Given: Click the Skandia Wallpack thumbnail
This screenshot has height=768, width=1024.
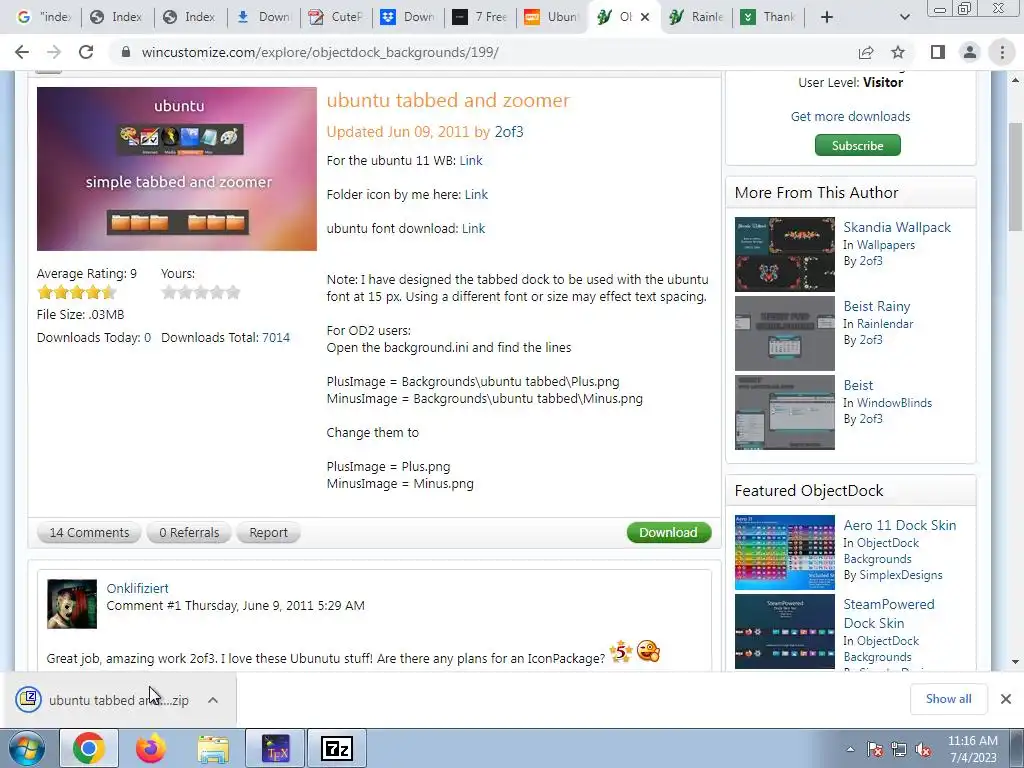Looking at the screenshot, I should coord(784,254).
